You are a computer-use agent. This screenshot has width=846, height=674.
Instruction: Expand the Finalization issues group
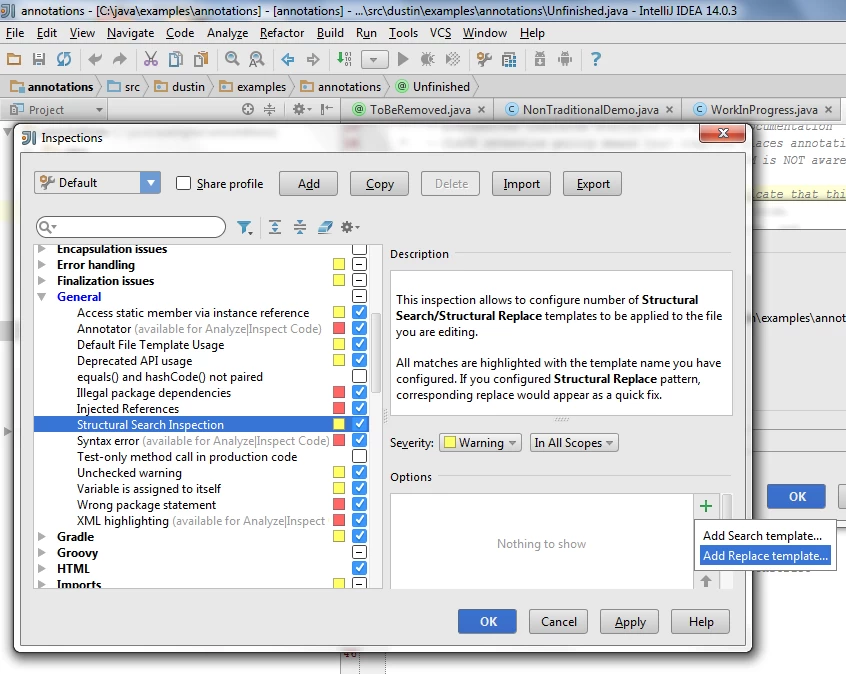point(42,281)
